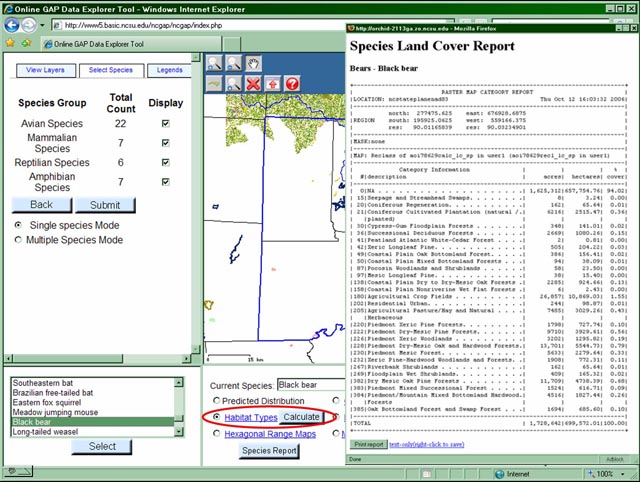Click the red up-arrow map tool icon

[273, 84]
